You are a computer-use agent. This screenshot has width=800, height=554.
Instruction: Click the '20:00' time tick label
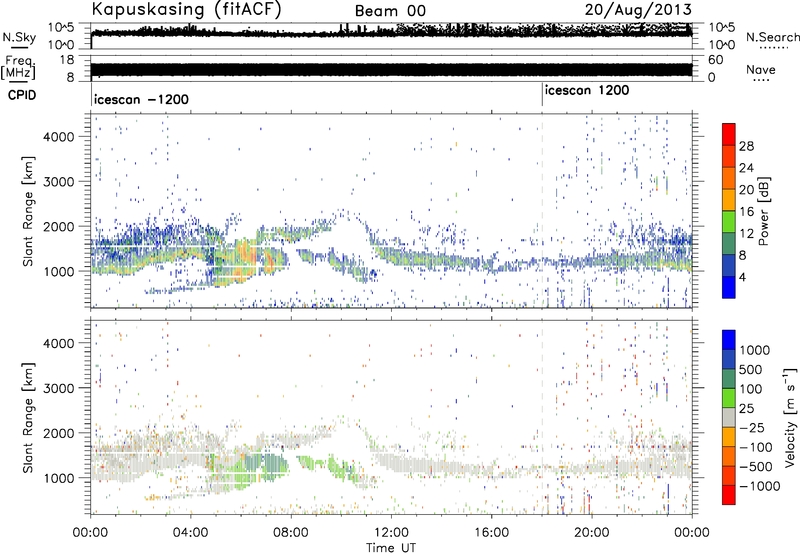(x=591, y=533)
